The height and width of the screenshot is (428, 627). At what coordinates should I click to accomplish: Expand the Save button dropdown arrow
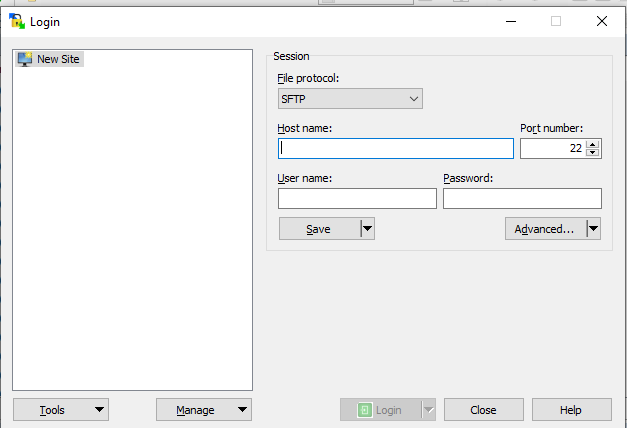point(367,229)
